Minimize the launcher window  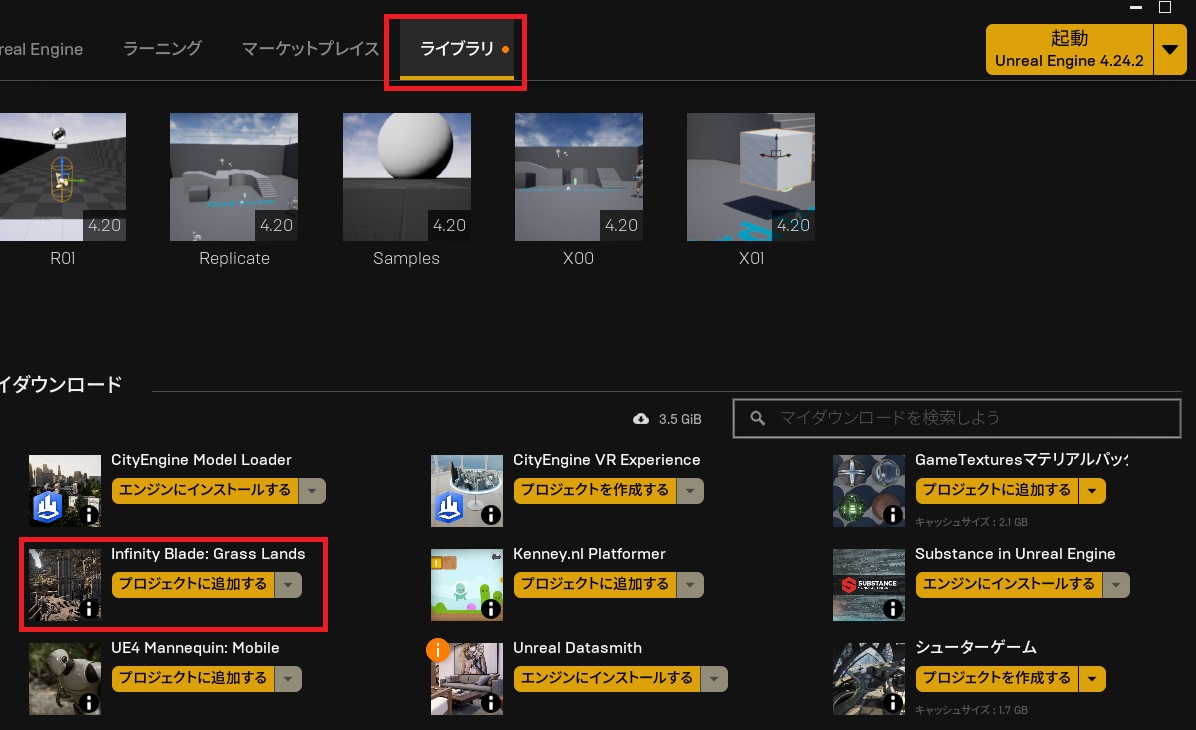[1136, 8]
